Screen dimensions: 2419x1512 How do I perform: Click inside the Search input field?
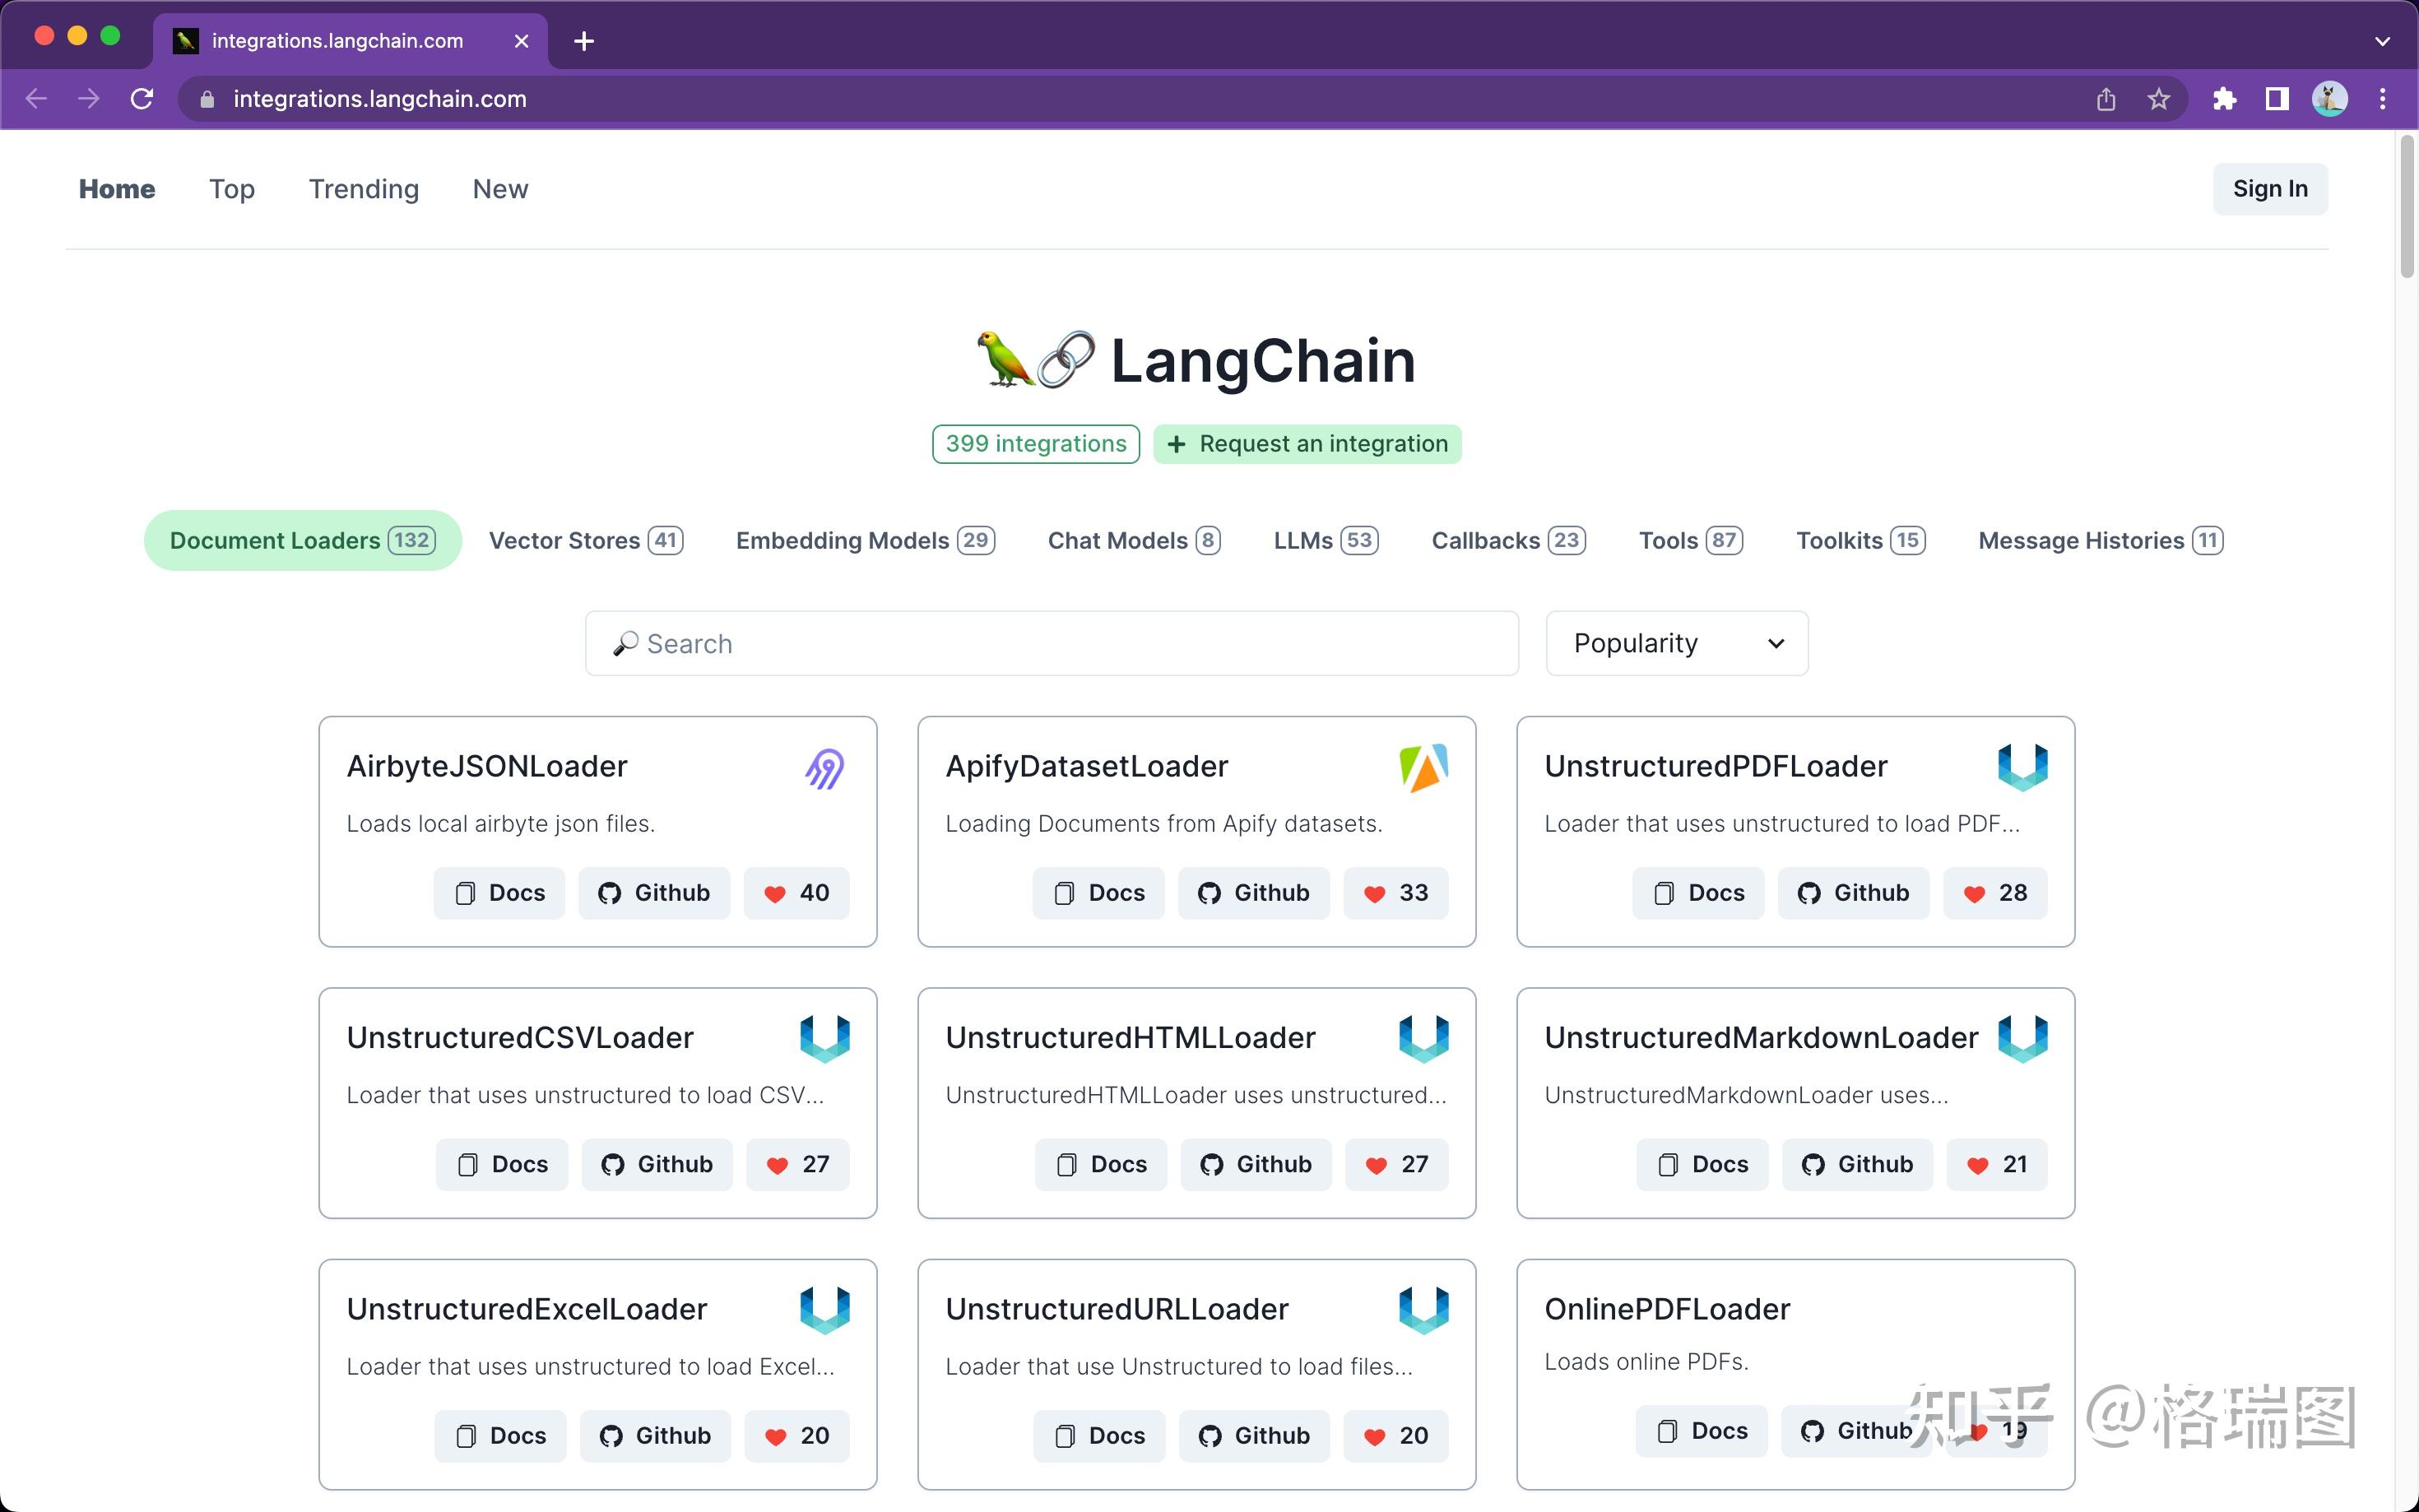pyautogui.click(x=1000, y=643)
